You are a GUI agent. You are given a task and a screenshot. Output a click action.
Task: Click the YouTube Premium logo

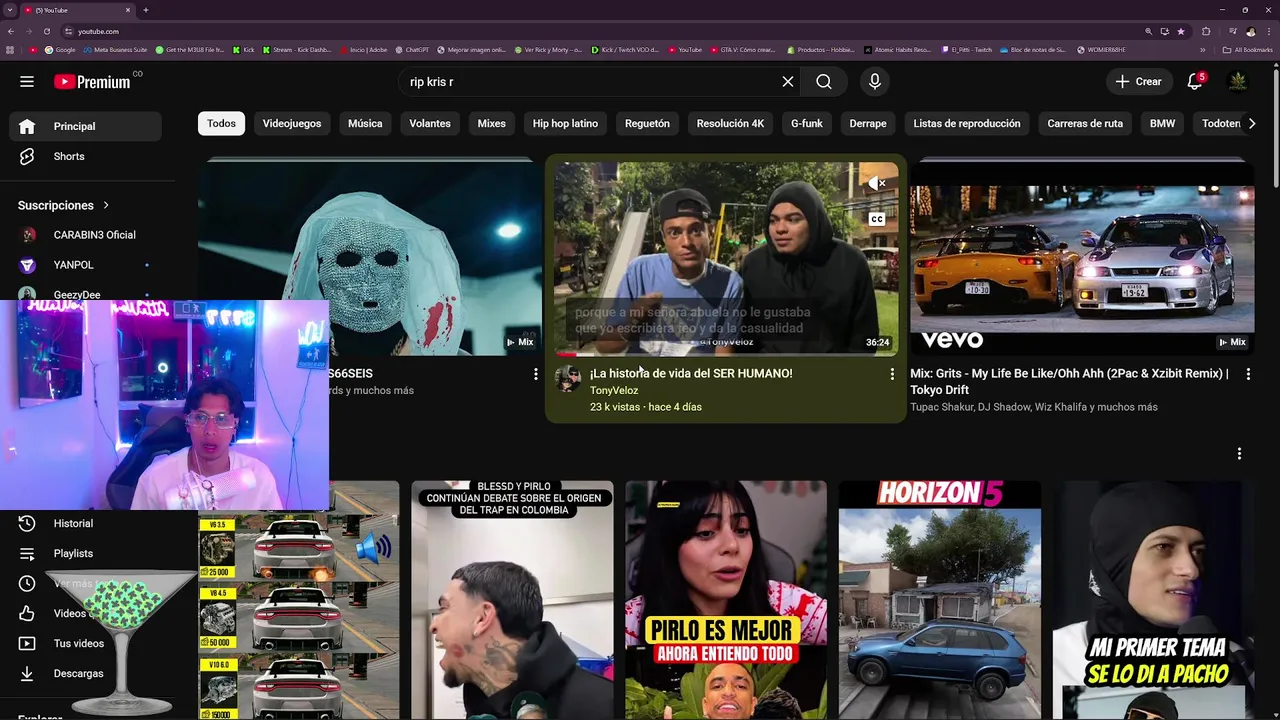tap(92, 82)
